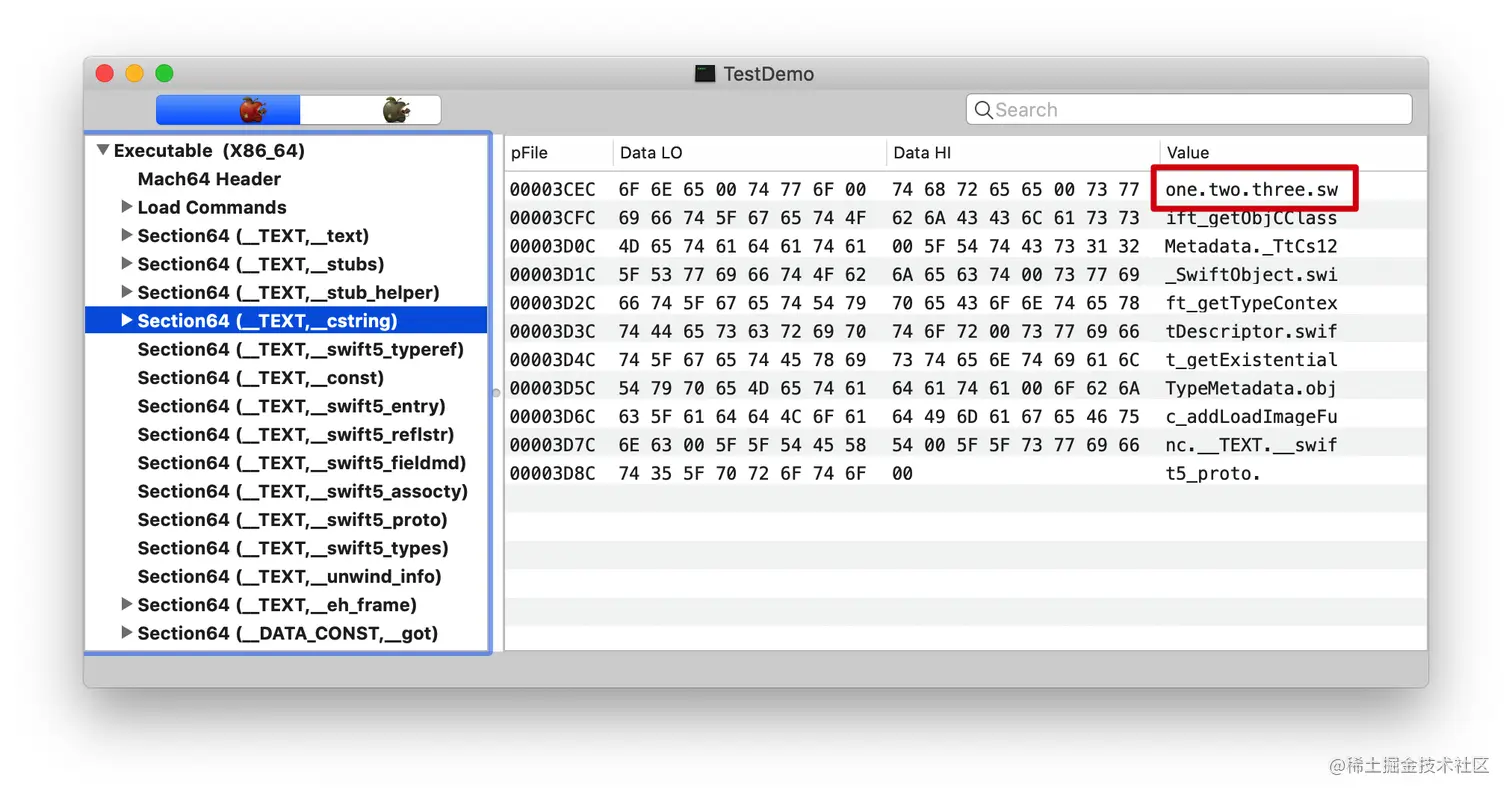The height and width of the screenshot is (798, 1512).
Task: Click Data HI bytes '6A 65 63 74 00 73 77 69'
Action: pos(1016,274)
